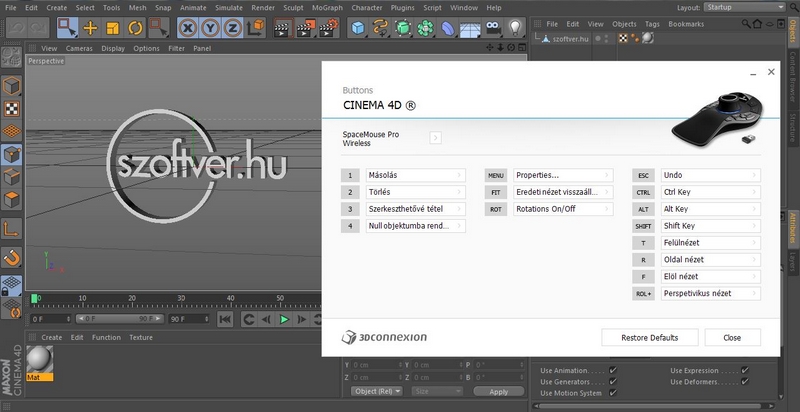Open the MENU Properties assignment dropdown
This screenshot has height=412, width=800.
pyautogui.click(x=563, y=175)
